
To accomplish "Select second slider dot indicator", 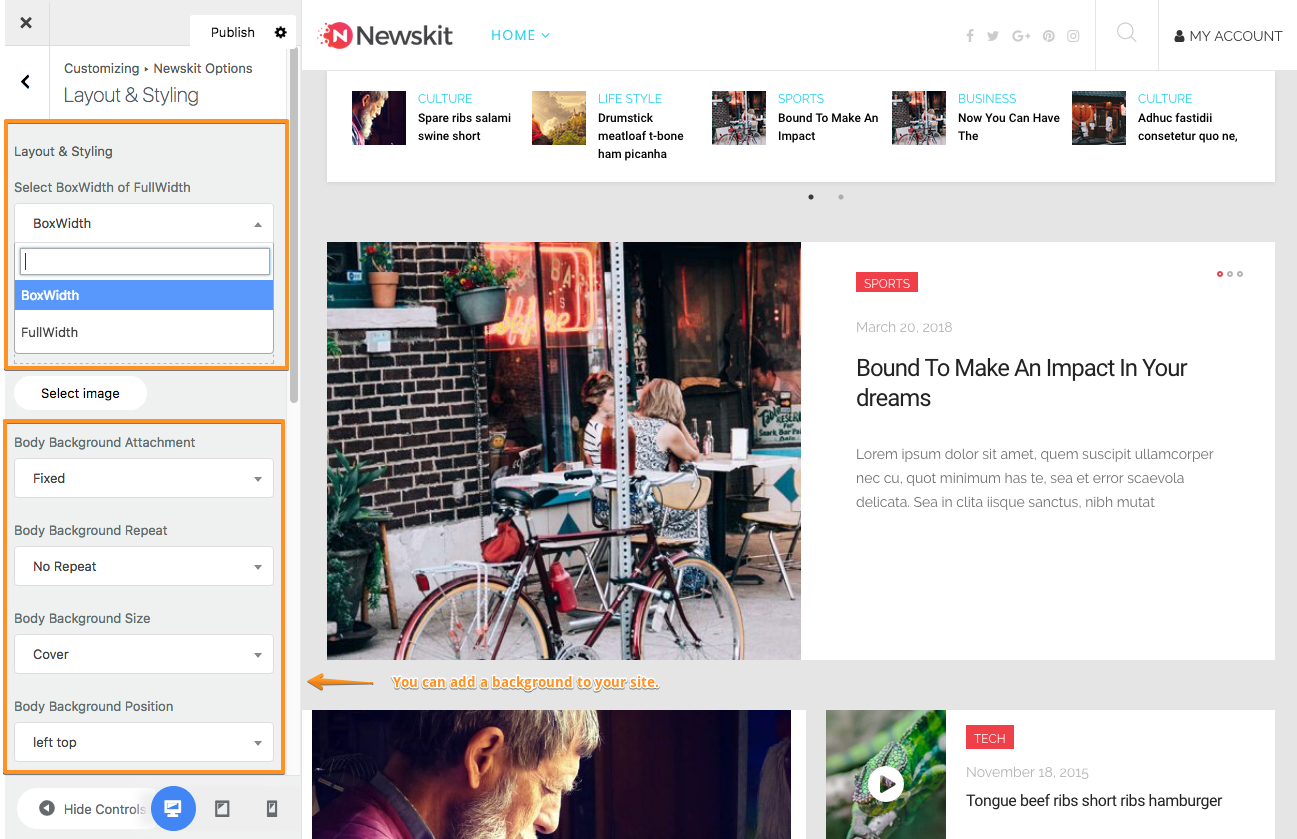I will (x=1230, y=273).
